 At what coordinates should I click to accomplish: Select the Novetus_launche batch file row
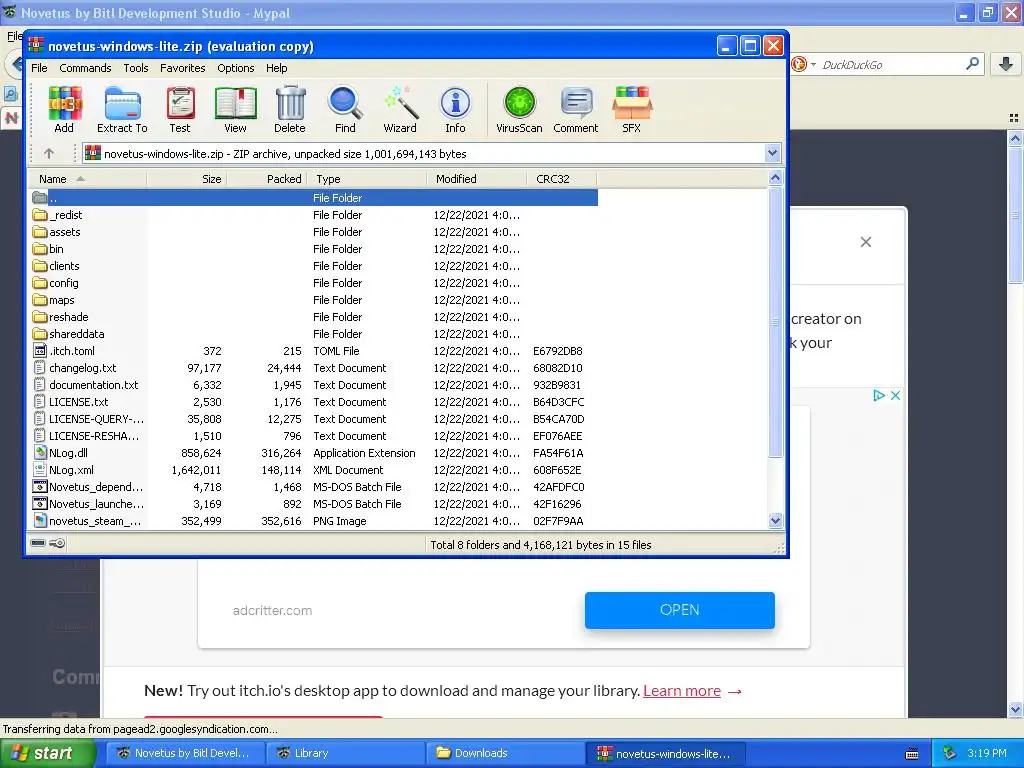[313, 504]
